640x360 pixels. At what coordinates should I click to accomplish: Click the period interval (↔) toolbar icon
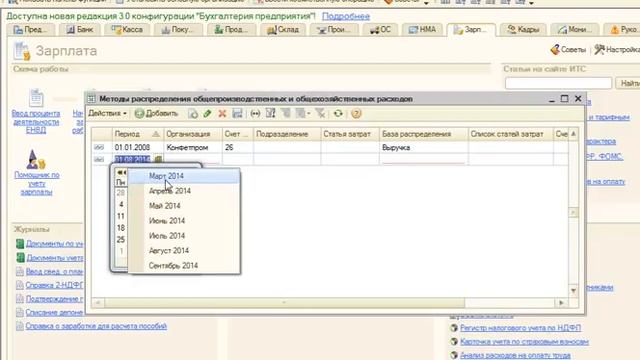pyautogui.click(x=256, y=113)
